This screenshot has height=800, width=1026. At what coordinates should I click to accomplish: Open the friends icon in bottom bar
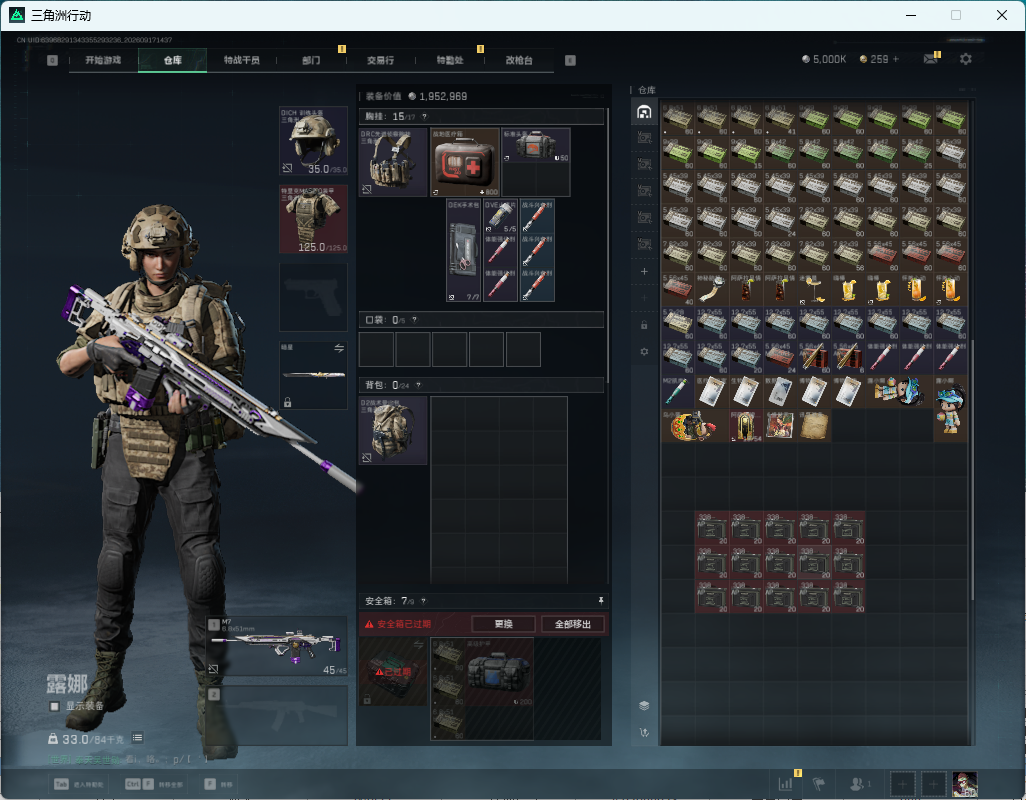tap(858, 783)
